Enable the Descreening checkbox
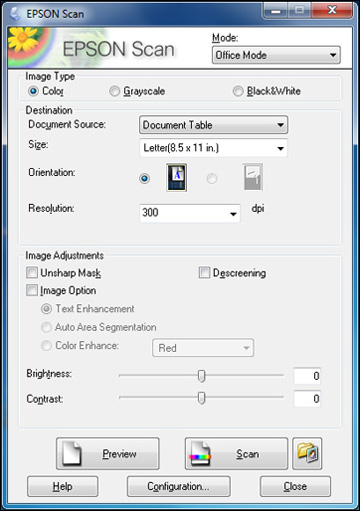The width and height of the screenshot is (360, 511). (x=204, y=272)
